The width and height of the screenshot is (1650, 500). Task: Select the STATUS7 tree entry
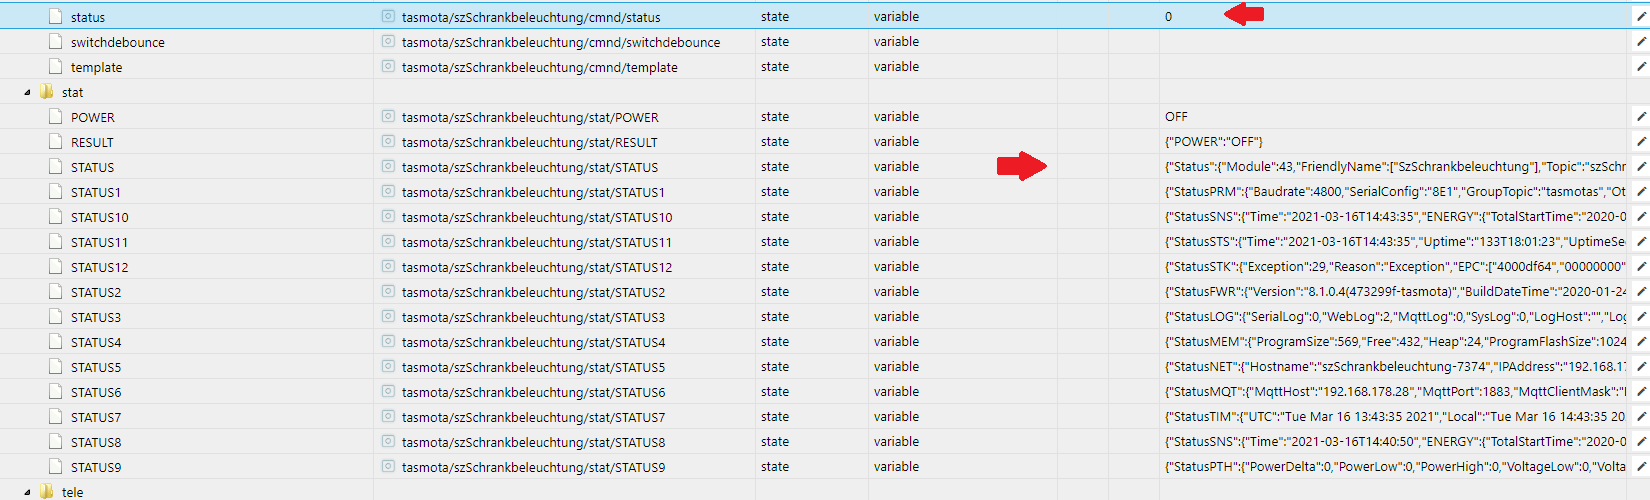[96, 417]
